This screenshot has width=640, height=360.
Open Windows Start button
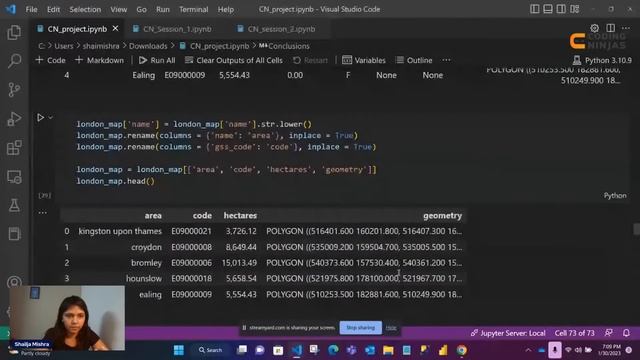click(179, 350)
